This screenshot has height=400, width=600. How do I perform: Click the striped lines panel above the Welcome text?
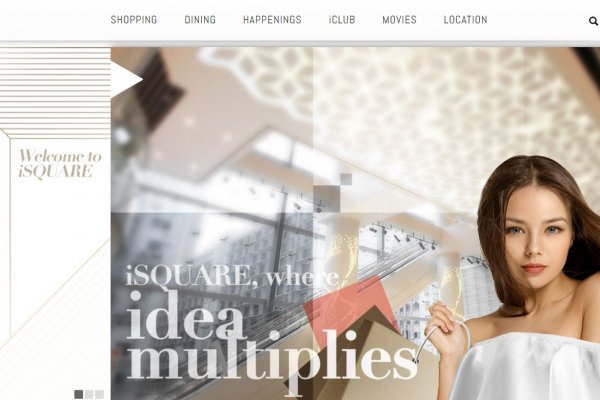(55, 91)
